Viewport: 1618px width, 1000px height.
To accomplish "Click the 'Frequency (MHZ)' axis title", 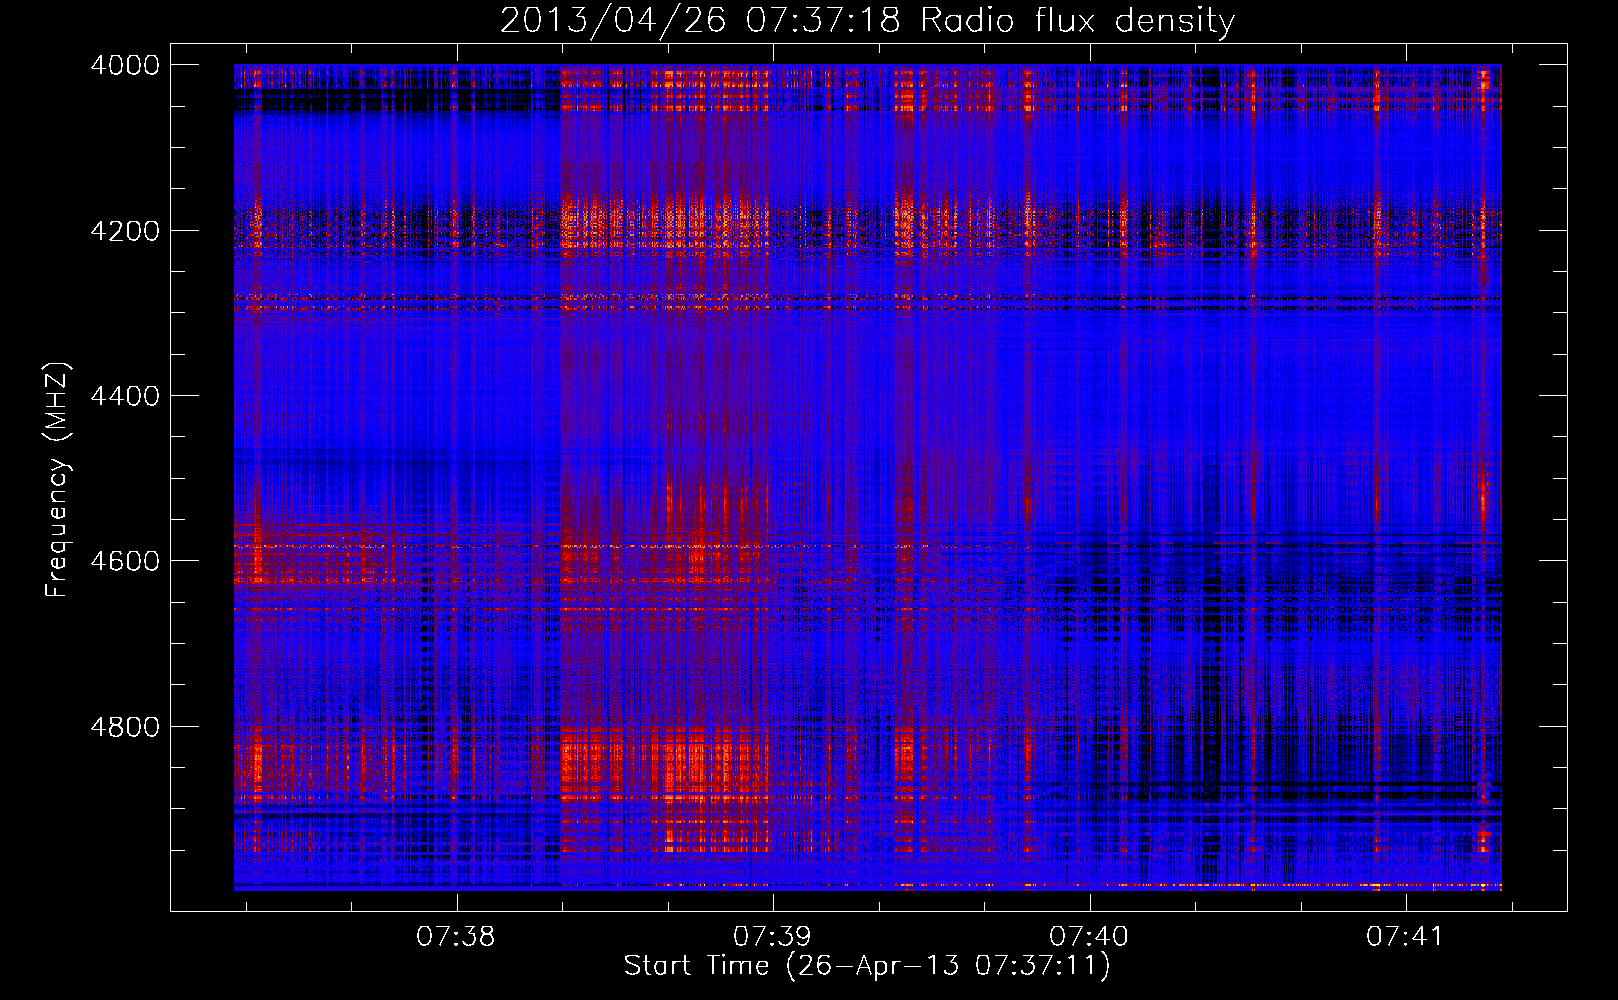I will [x=58, y=480].
